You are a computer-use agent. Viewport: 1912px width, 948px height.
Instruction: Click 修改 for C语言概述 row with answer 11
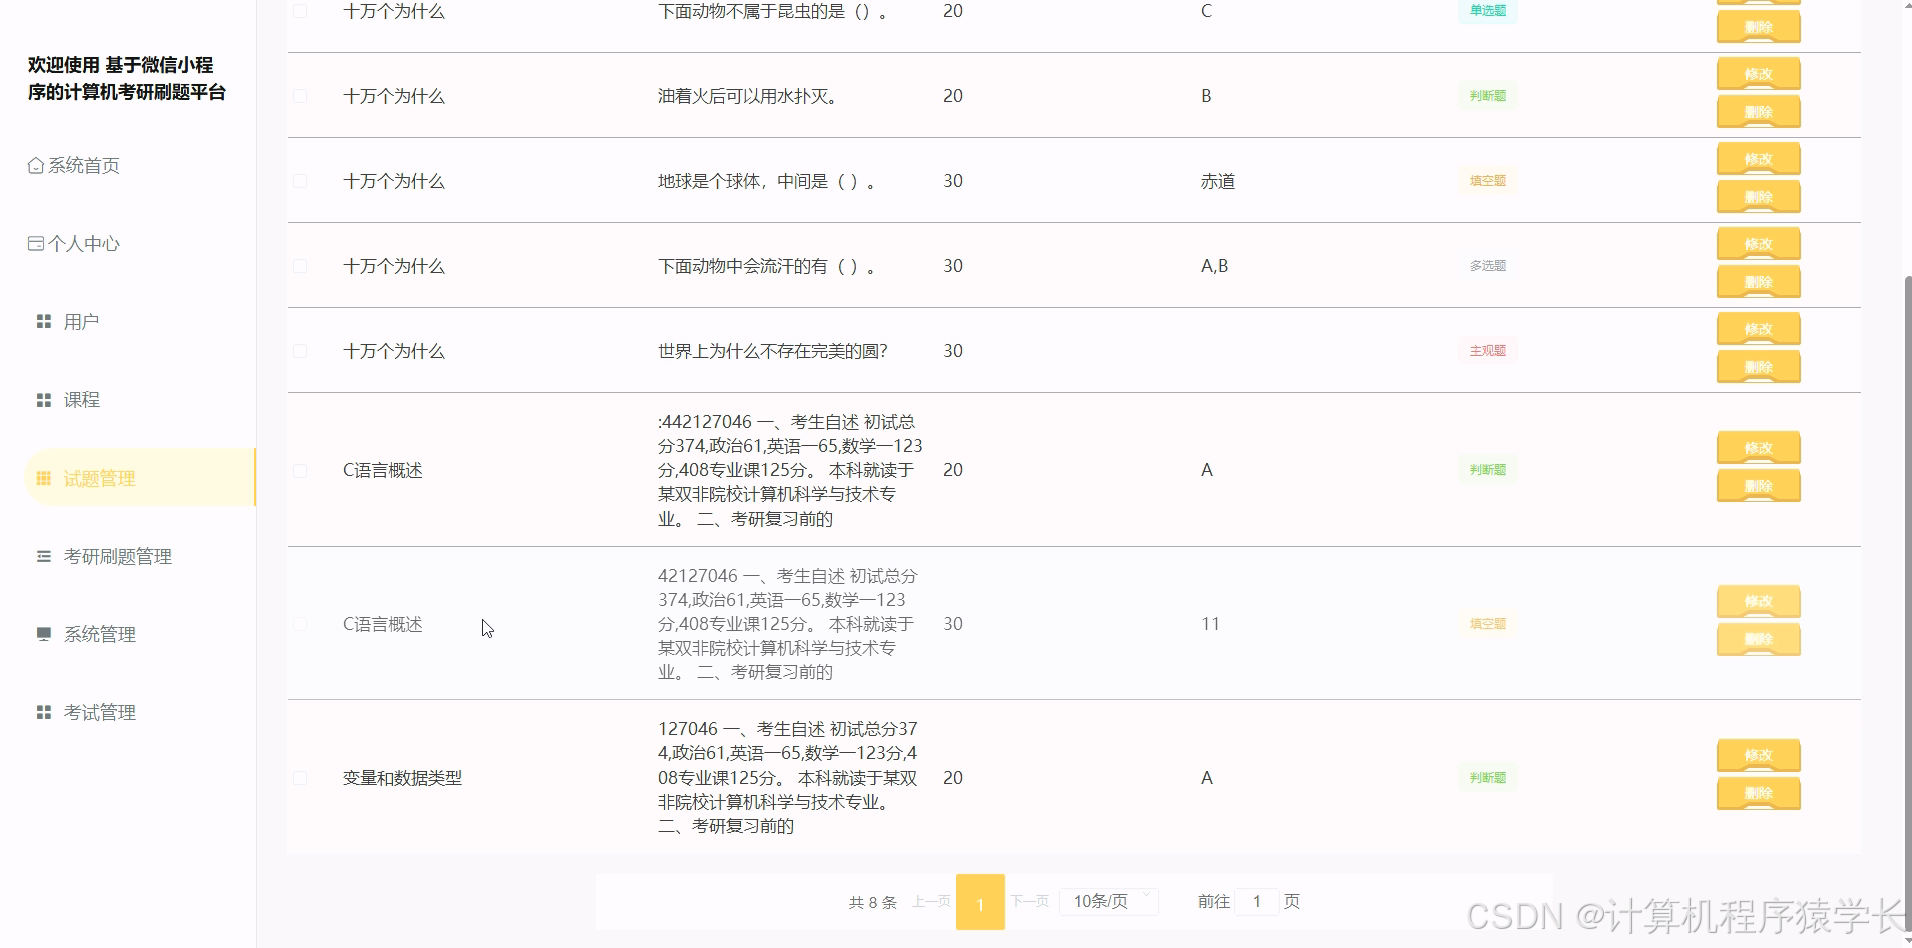pyautogui.click(x=1758, y=602)
